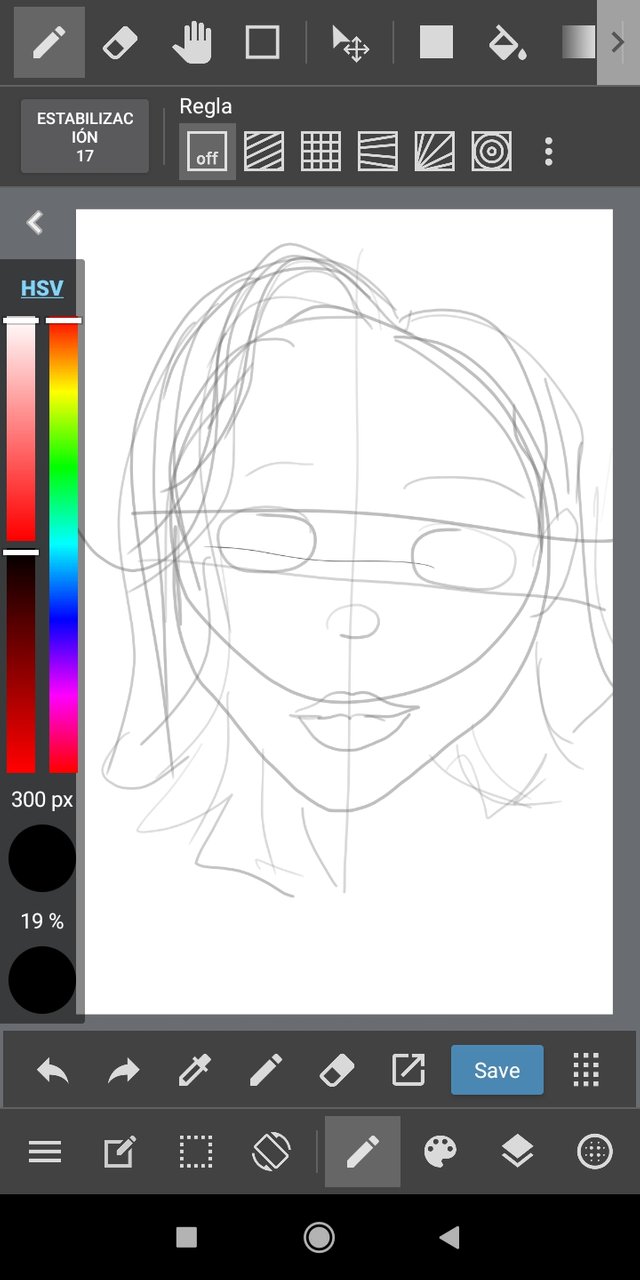The height and width of the screenshot is (1280, 640).
Task: Rotate the canvas view
Action: coord(271,1152)
